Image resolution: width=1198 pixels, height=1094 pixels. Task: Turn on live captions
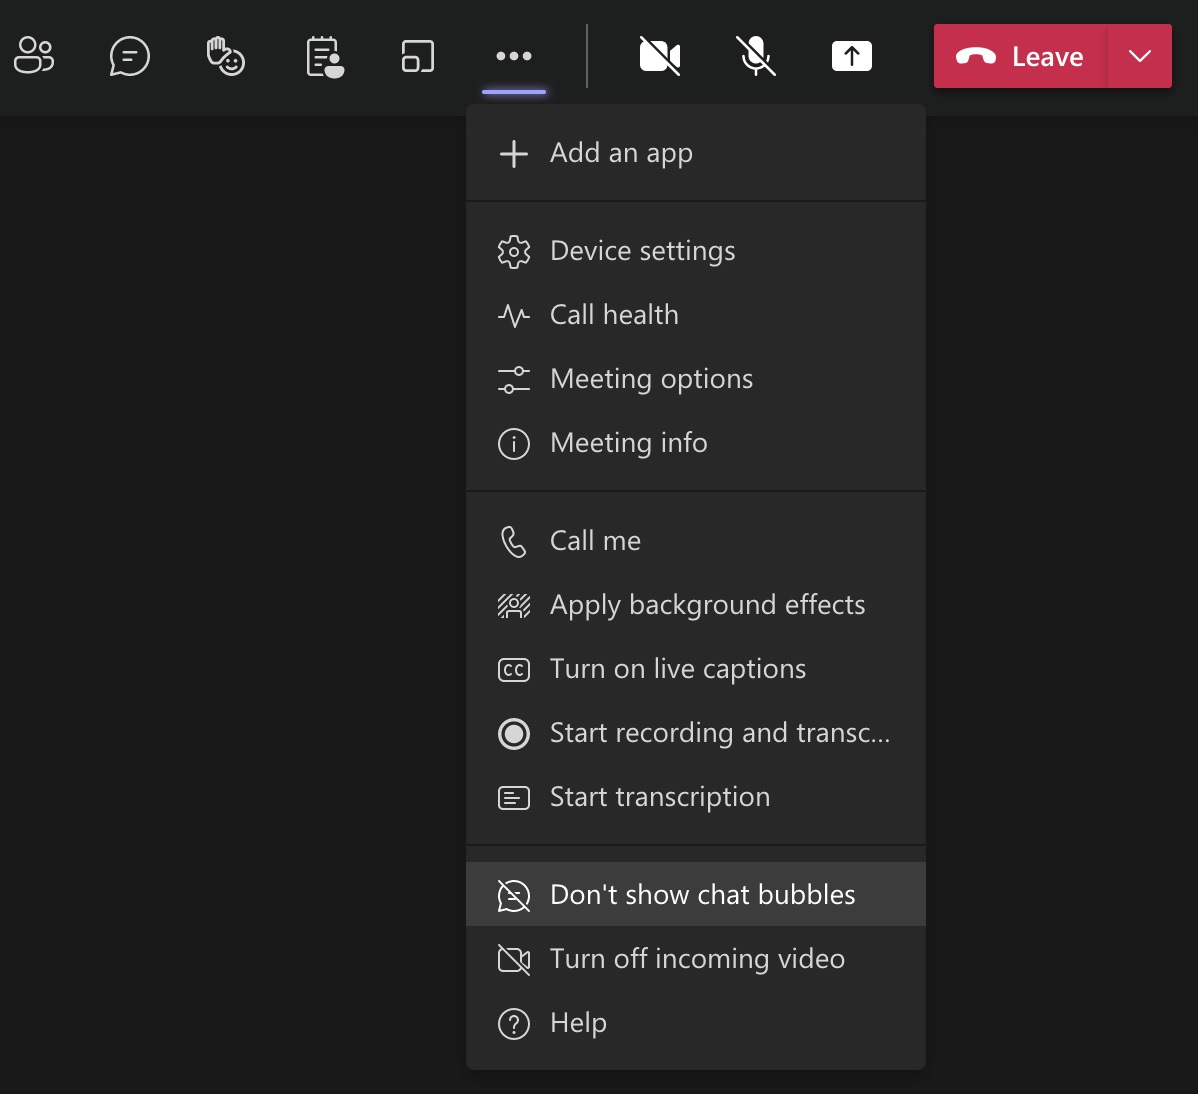pos(696,669)
